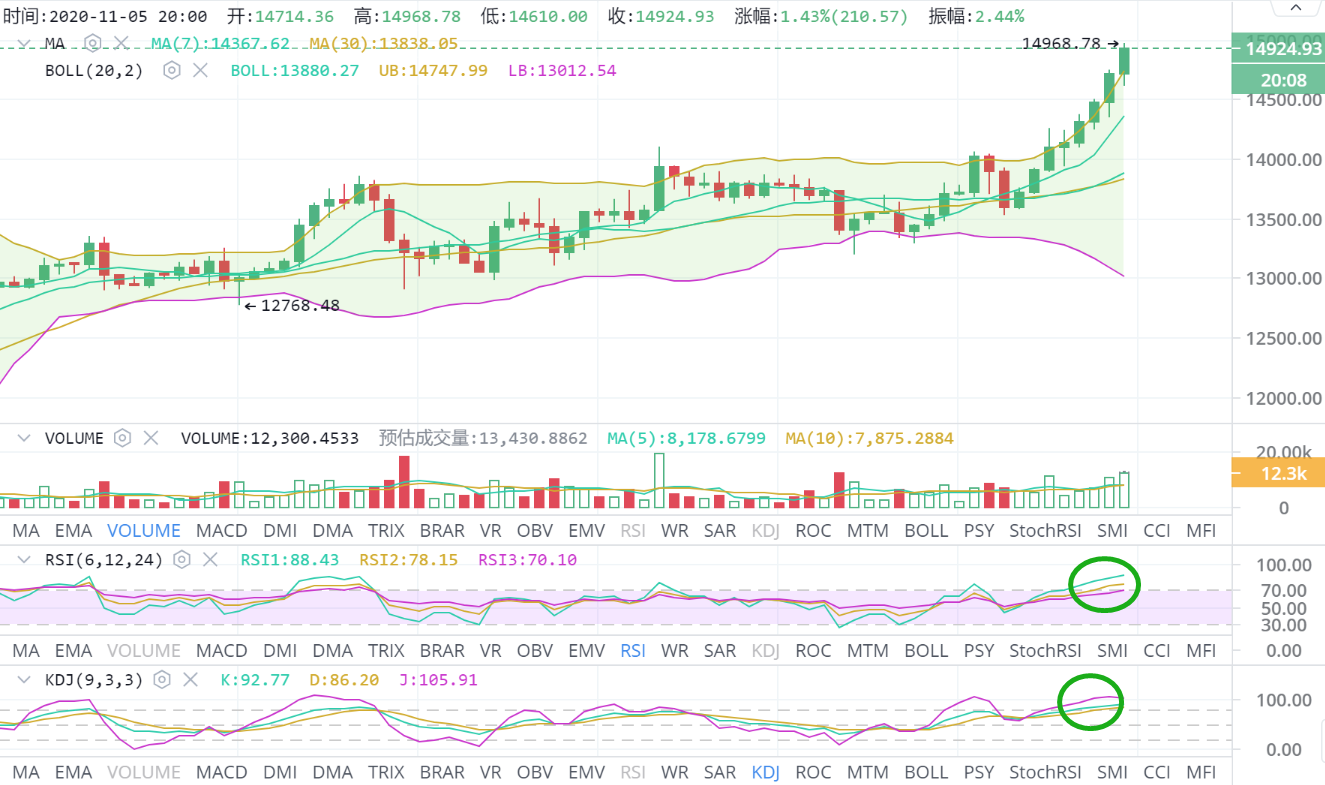This screenshot has width=1325, height=785.
Task: Click the MA(30):13838.05 legend value
Action: [383, 43]
